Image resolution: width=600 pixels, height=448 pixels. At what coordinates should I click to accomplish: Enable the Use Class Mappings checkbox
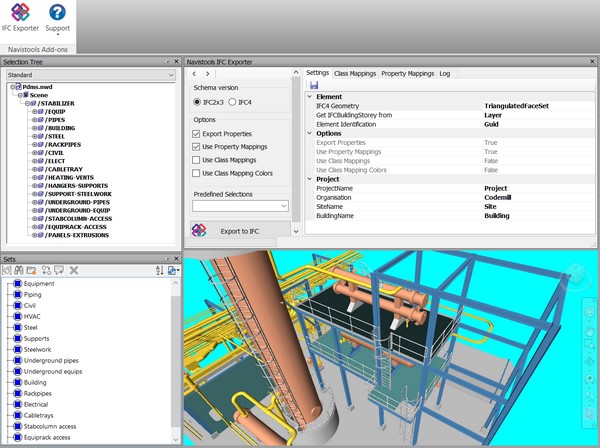tap(197, 160)
